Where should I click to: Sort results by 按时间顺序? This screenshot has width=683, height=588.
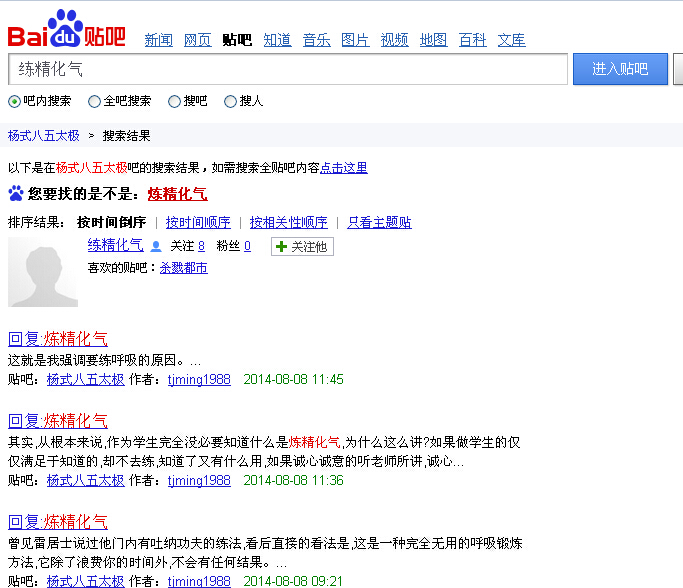(x=198, y=223)
